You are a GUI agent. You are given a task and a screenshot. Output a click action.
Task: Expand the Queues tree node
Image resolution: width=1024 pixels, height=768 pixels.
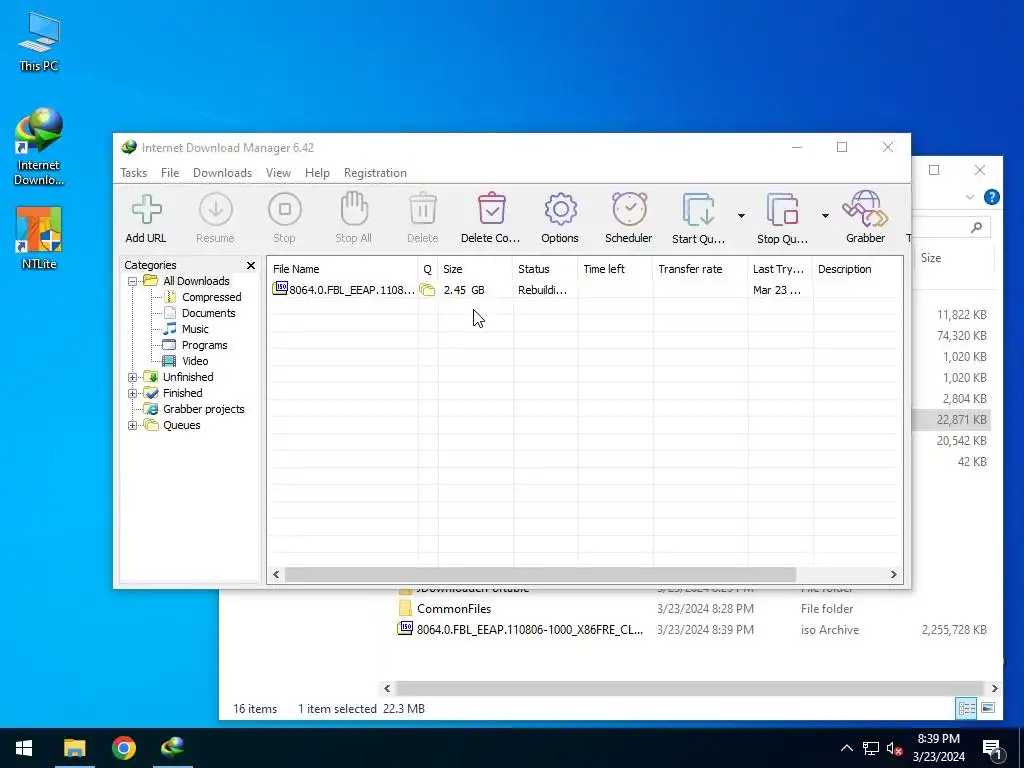click(x=133, y=425)
